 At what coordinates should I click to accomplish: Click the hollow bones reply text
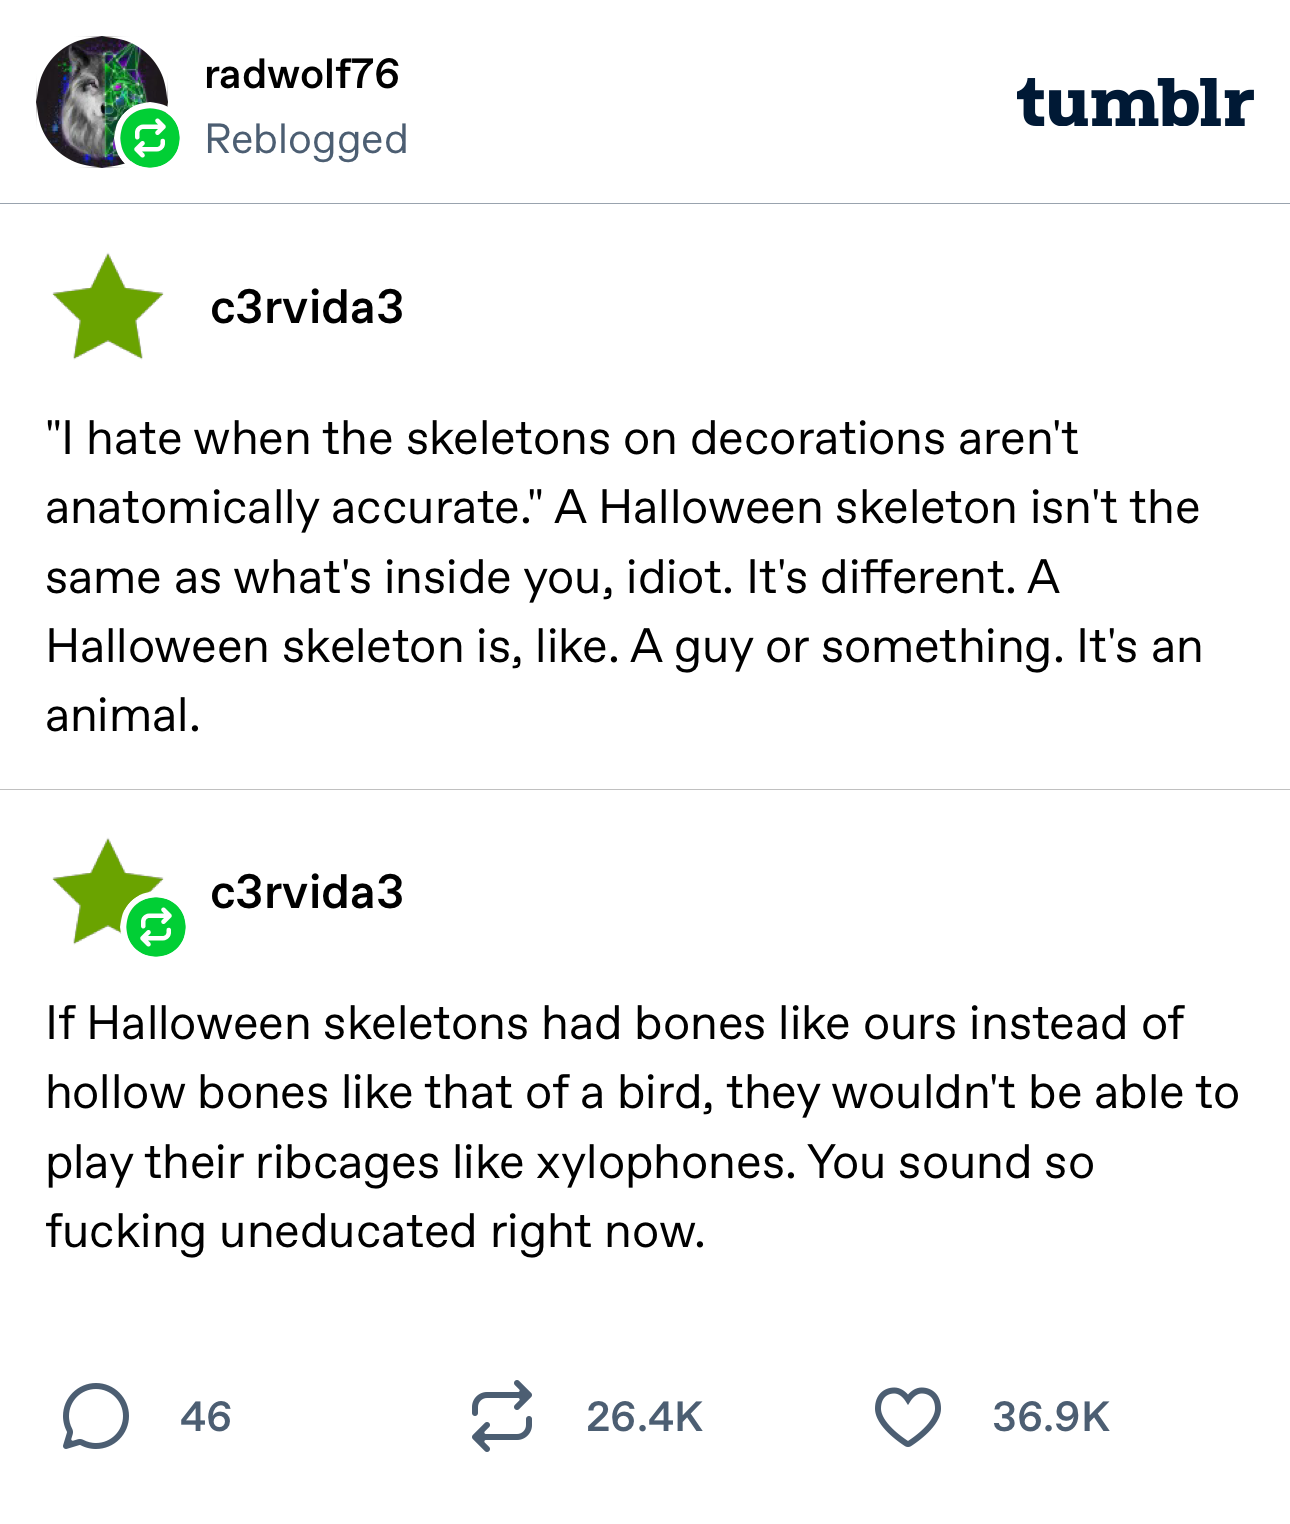point(640,1127)
